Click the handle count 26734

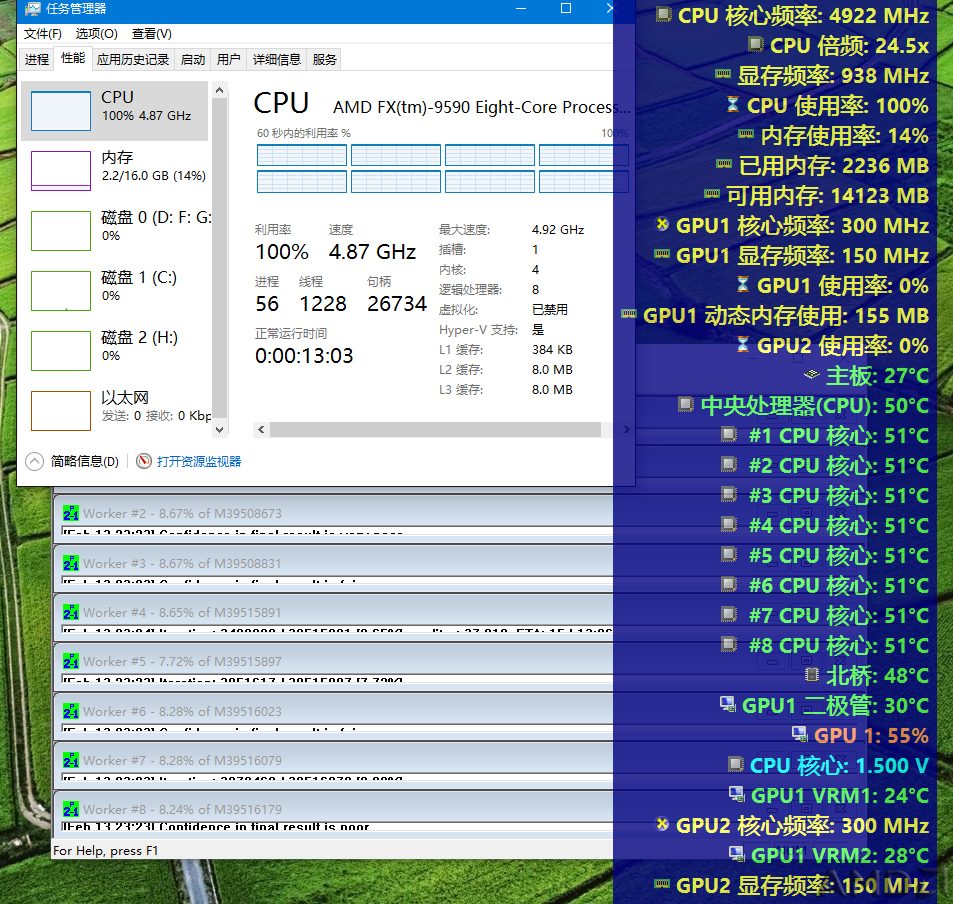click(x=397, y=304)
